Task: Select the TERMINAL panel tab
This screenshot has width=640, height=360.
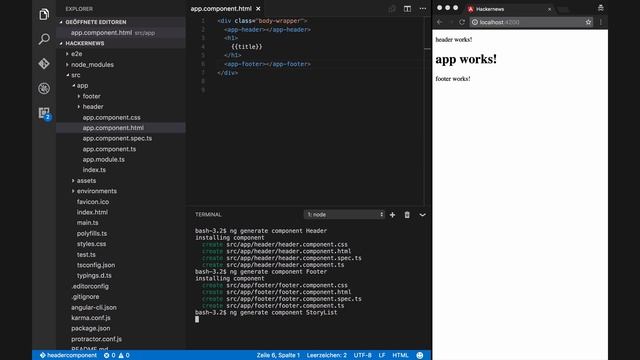Action: click(208, 215)
